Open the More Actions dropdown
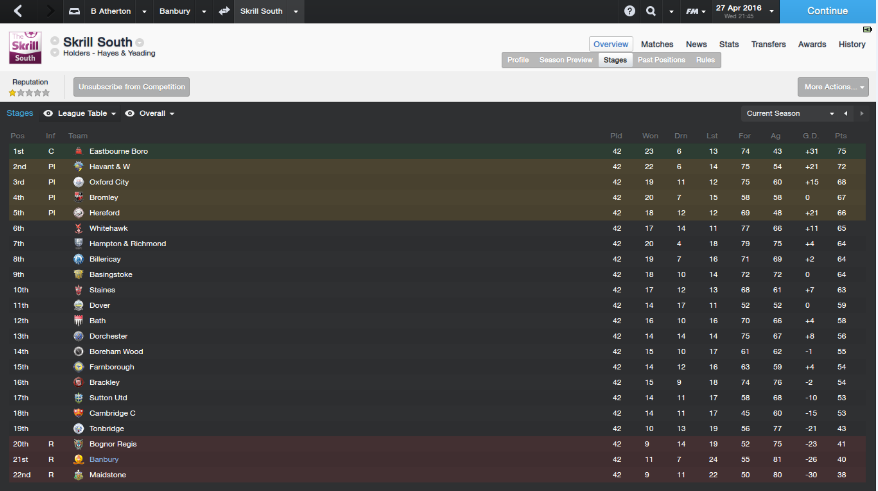Viewport: 878px width, 491px height. [x=833, y=87]
